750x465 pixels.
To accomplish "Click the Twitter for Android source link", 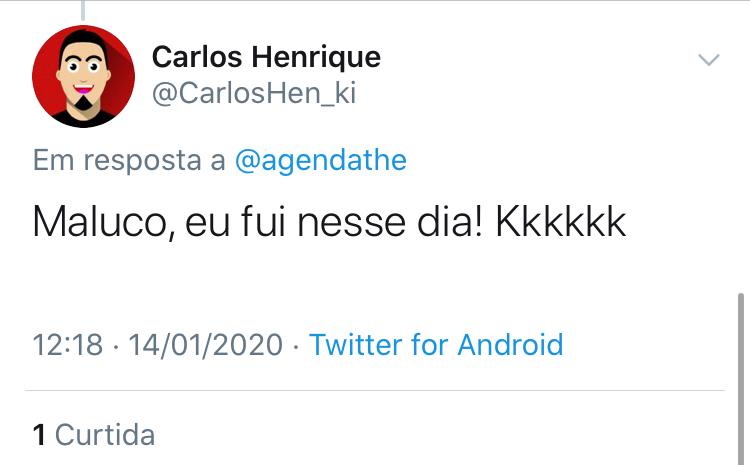I will tap(436, 345).
